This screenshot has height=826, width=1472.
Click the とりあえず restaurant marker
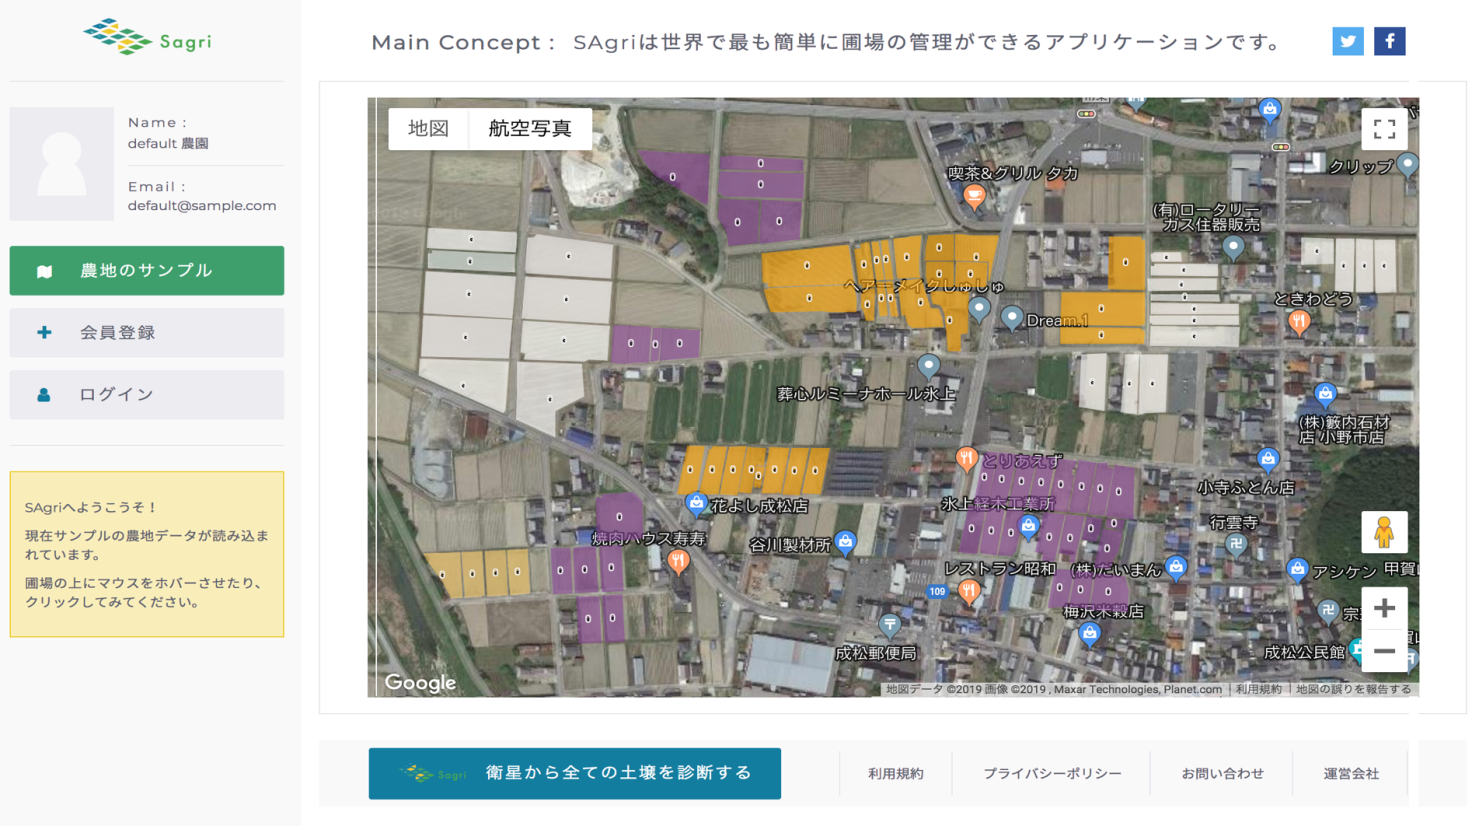pos(966,459)
